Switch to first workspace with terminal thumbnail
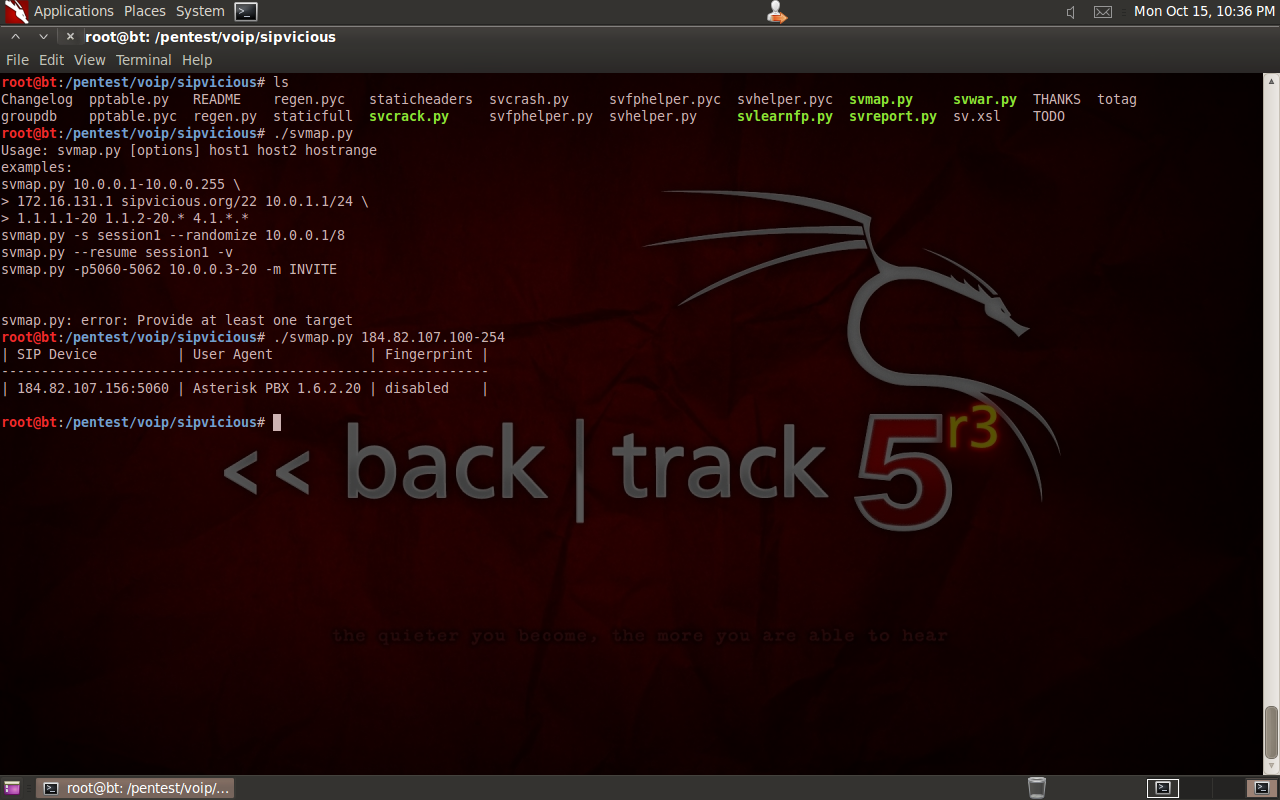Viewport: 1280px width, 800px height. pos(1162,788)
